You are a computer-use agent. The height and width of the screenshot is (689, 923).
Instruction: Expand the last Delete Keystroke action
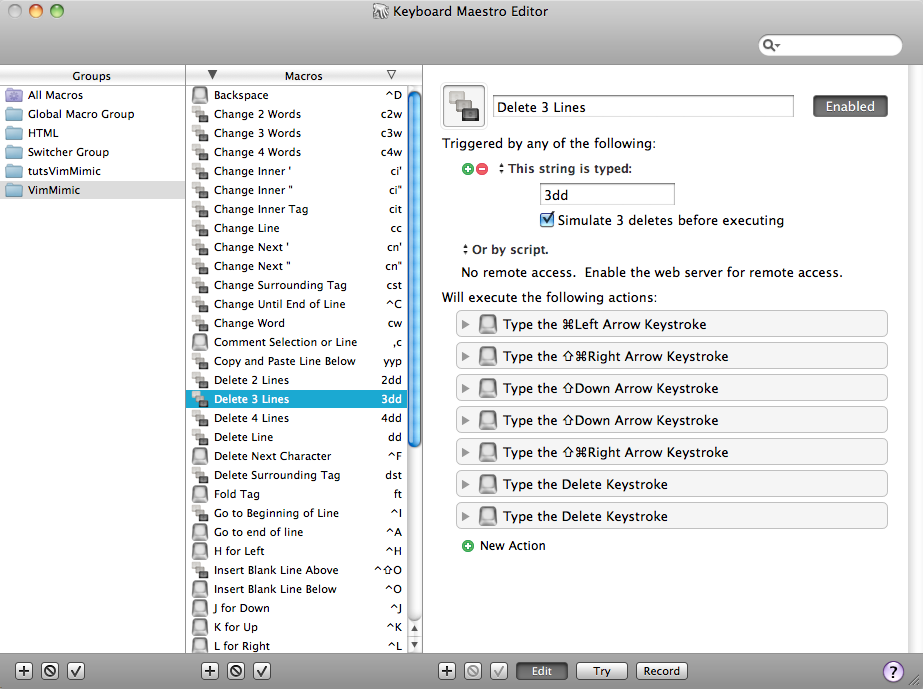tap(466, 516)
